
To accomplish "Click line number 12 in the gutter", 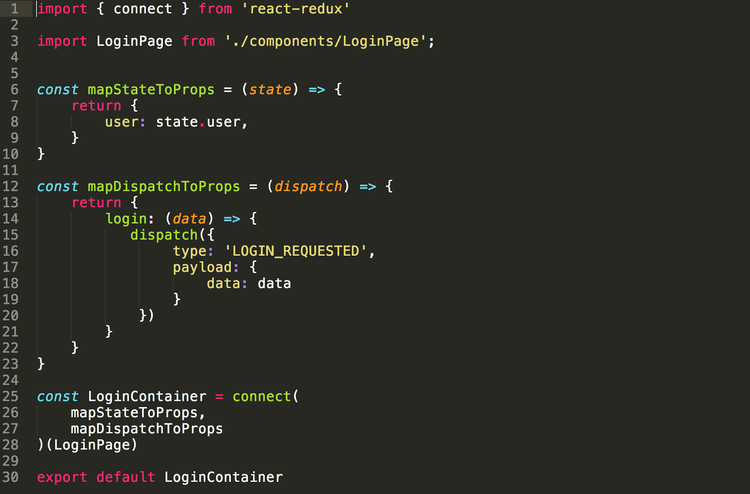I will click(x=11, y=187).
